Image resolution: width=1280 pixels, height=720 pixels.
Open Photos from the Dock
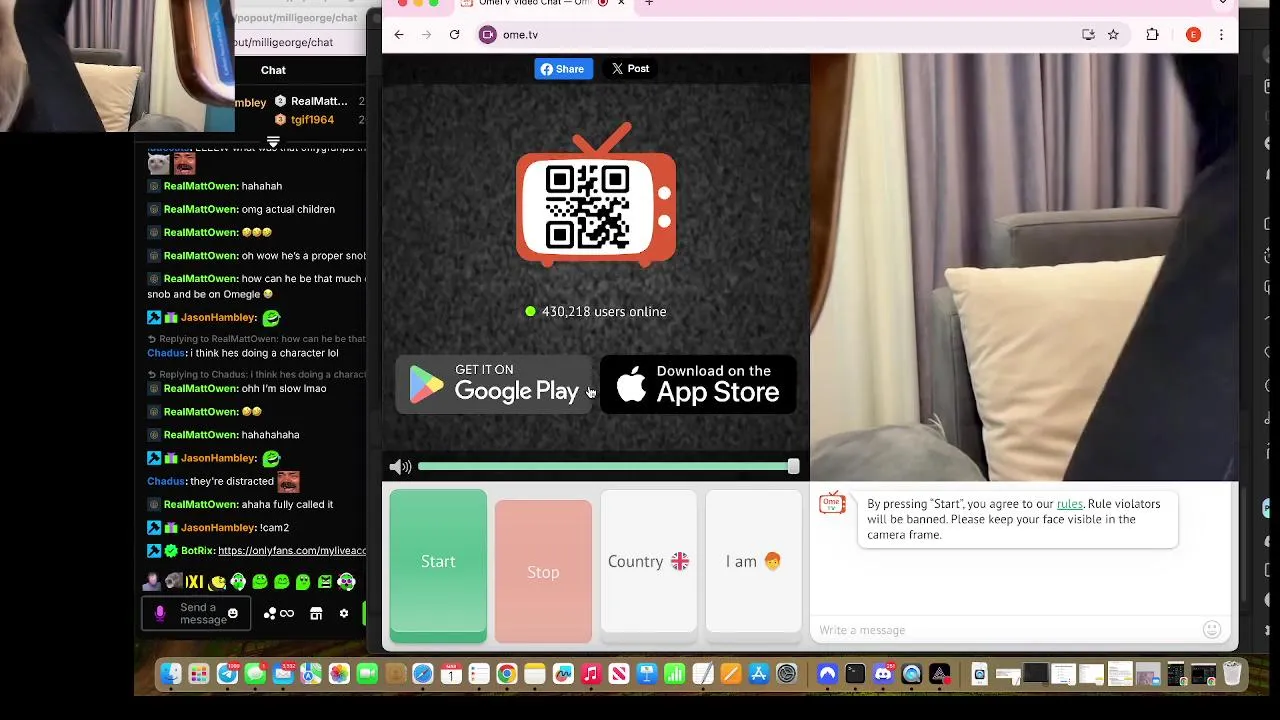point(339,675)
